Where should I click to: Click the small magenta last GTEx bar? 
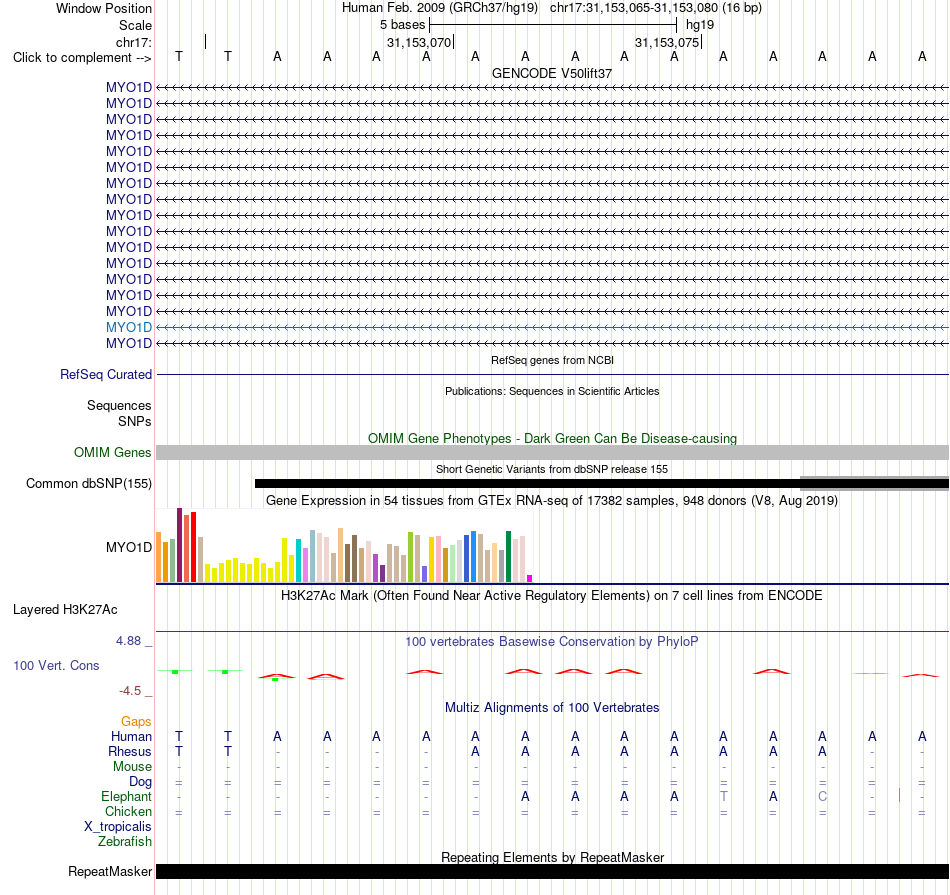pyautogui.click(x=530, y=579)
